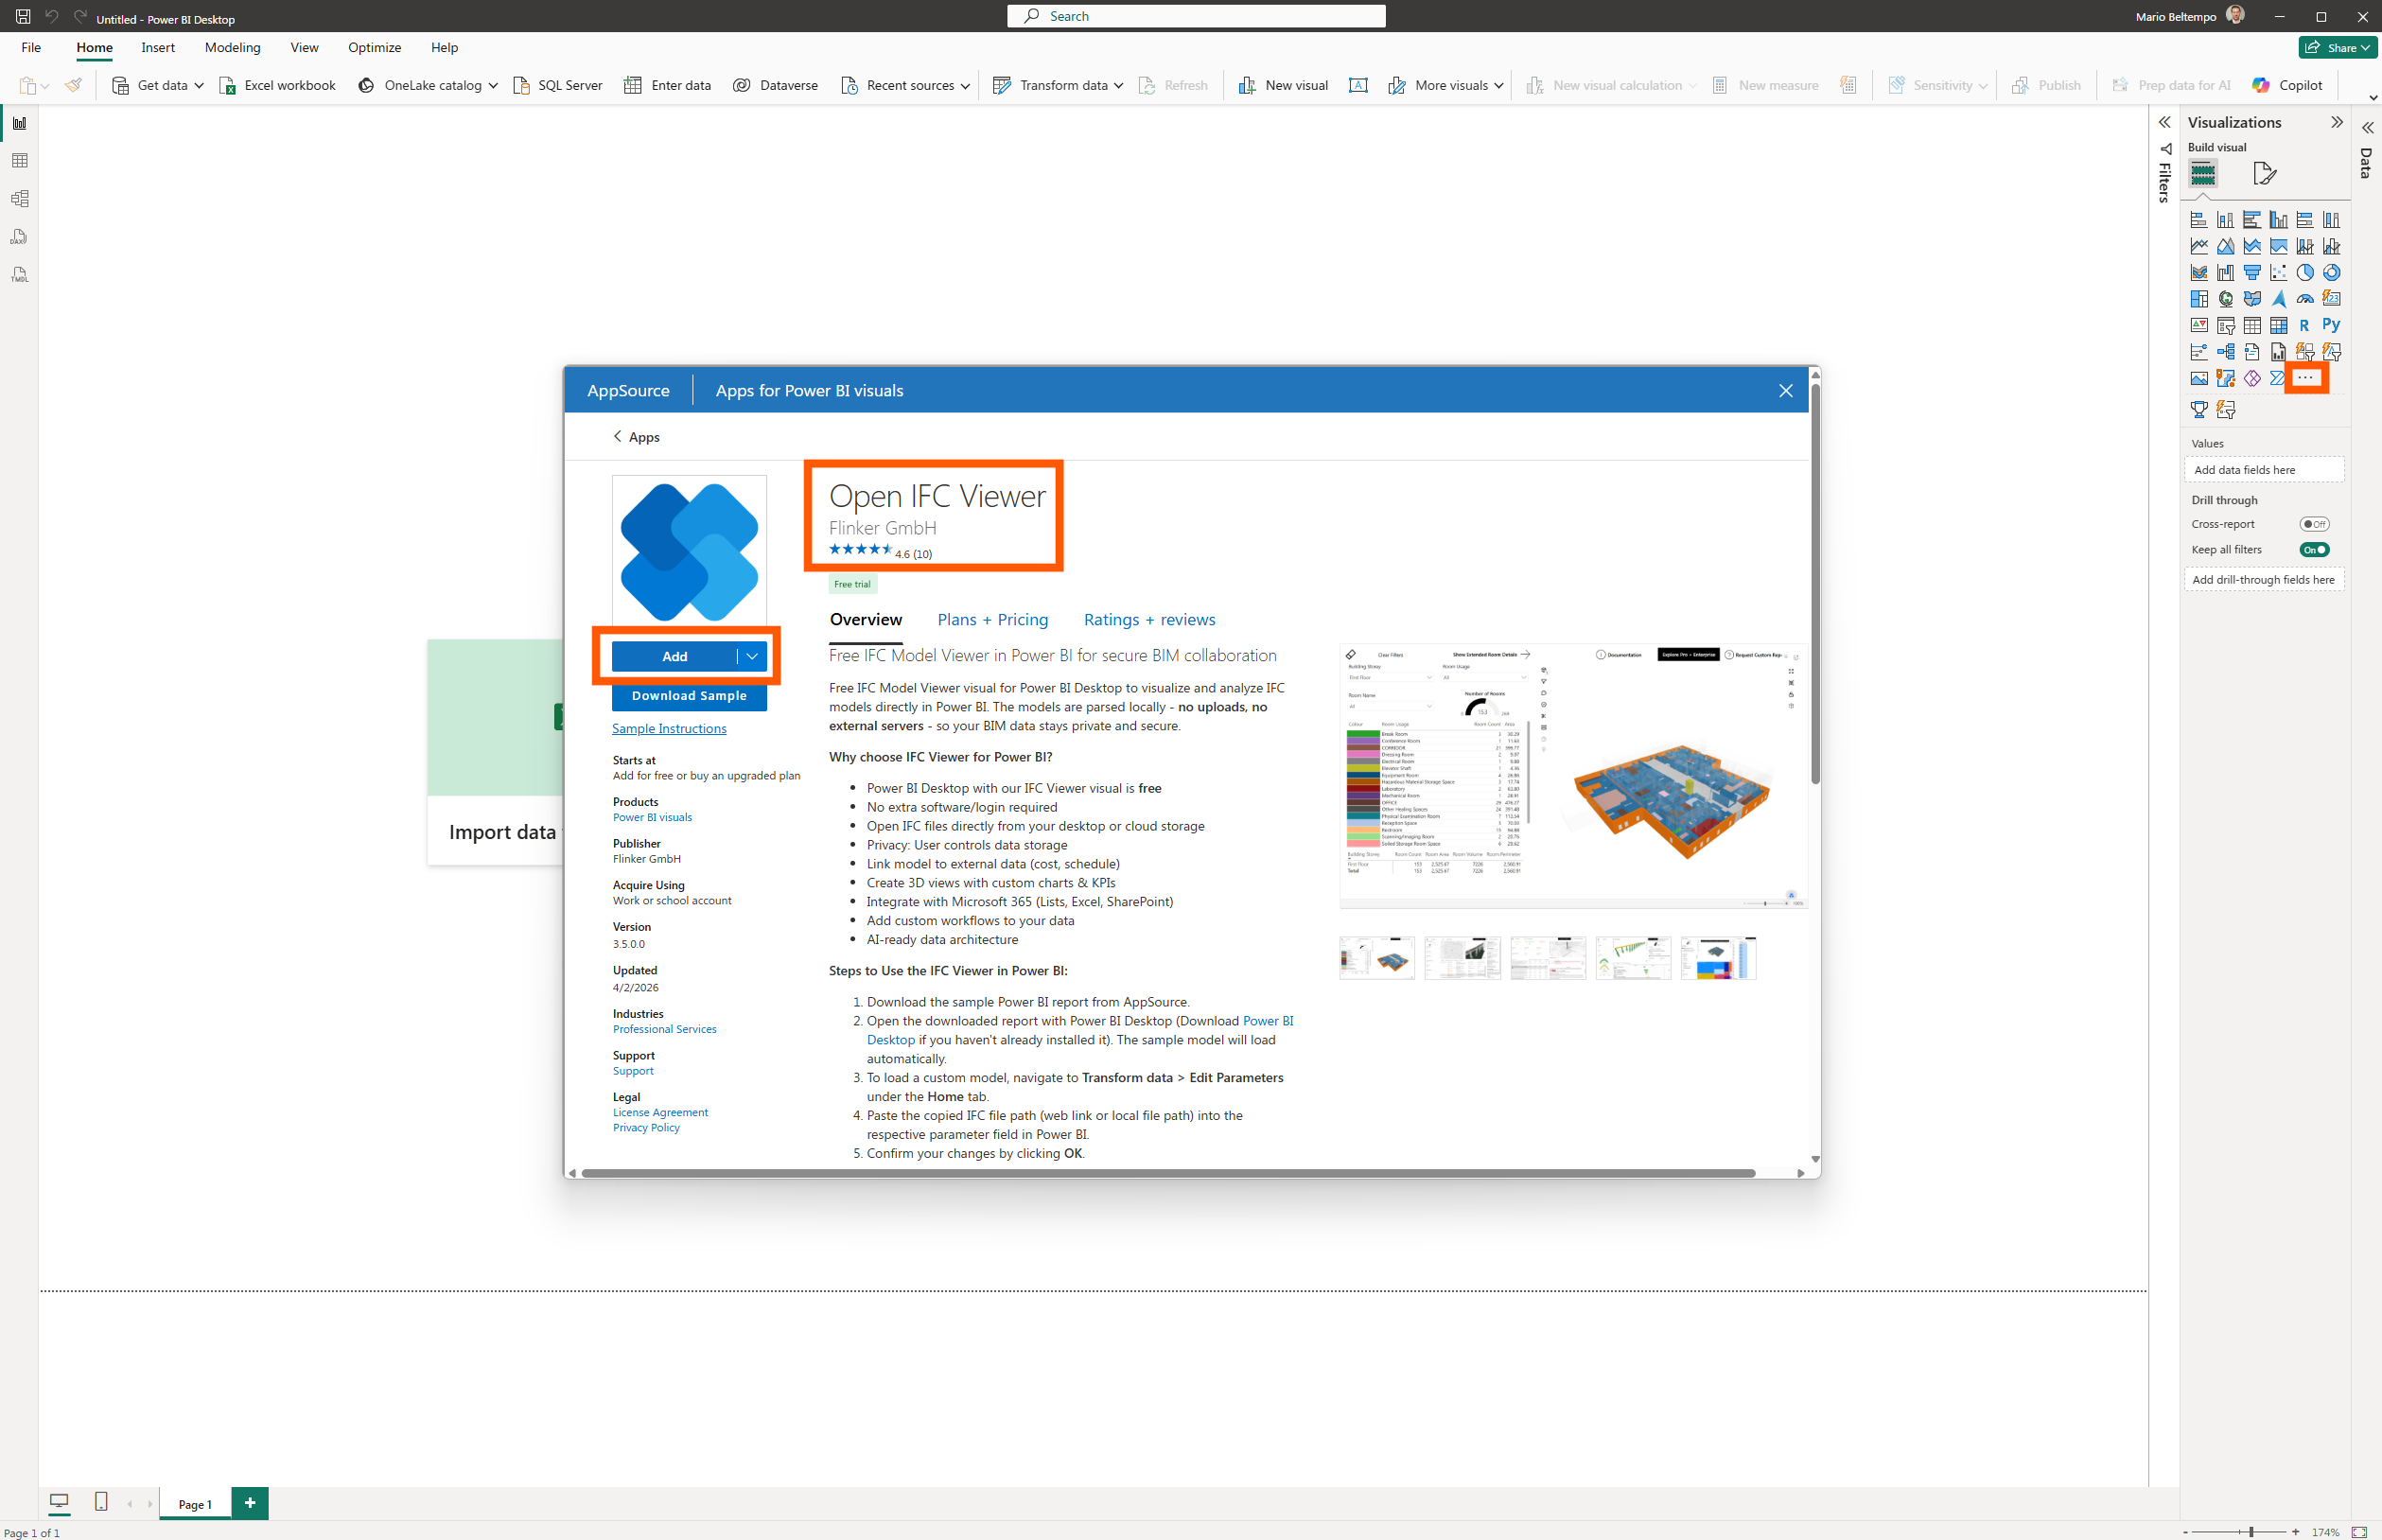Select the Treemap visual
2382x1540 pixels.
click(2198, 299)
